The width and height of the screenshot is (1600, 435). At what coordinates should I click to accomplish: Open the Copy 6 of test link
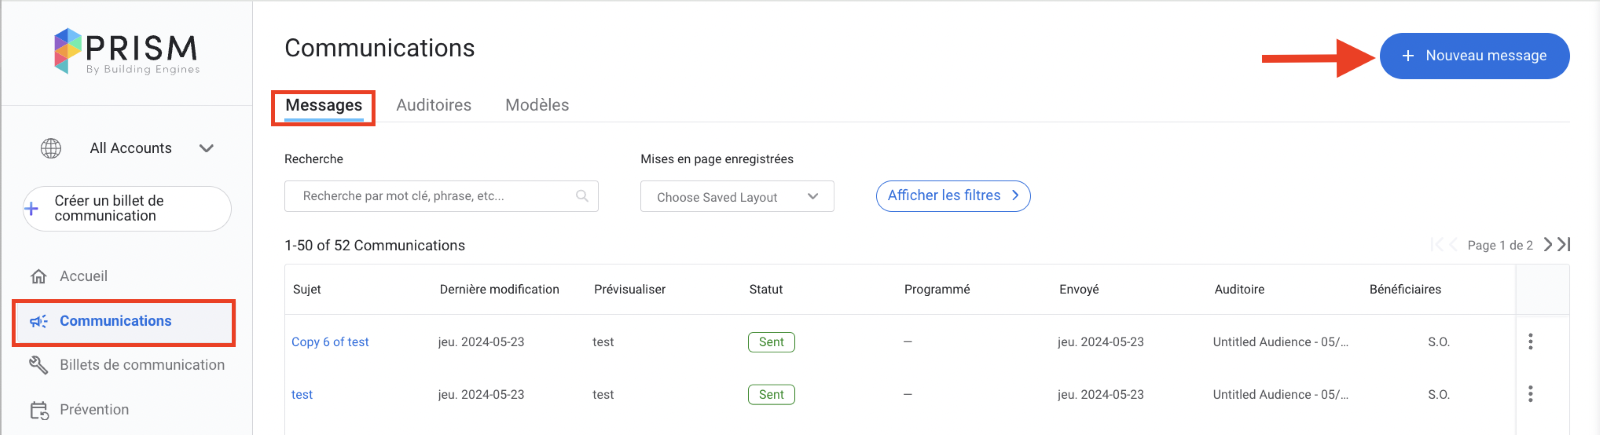330,342
